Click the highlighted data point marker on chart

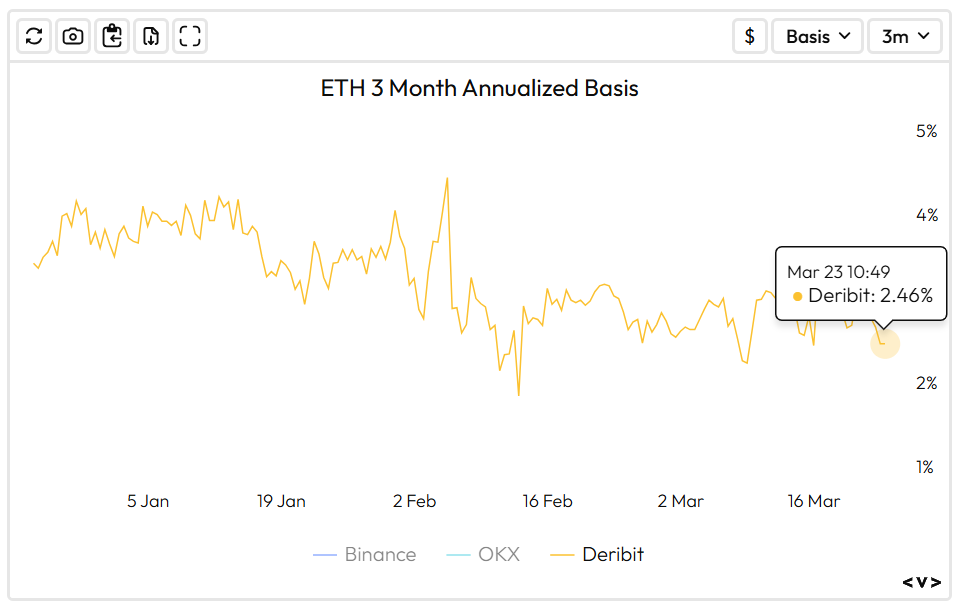(884, 343)
